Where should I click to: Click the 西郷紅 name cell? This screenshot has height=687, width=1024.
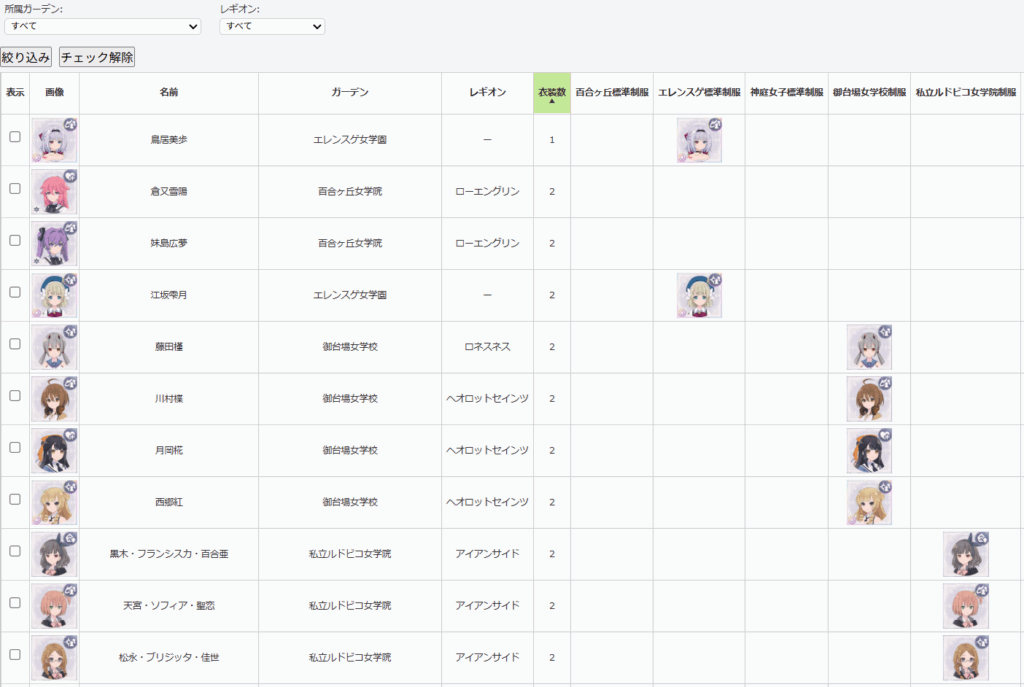(168, 503)
